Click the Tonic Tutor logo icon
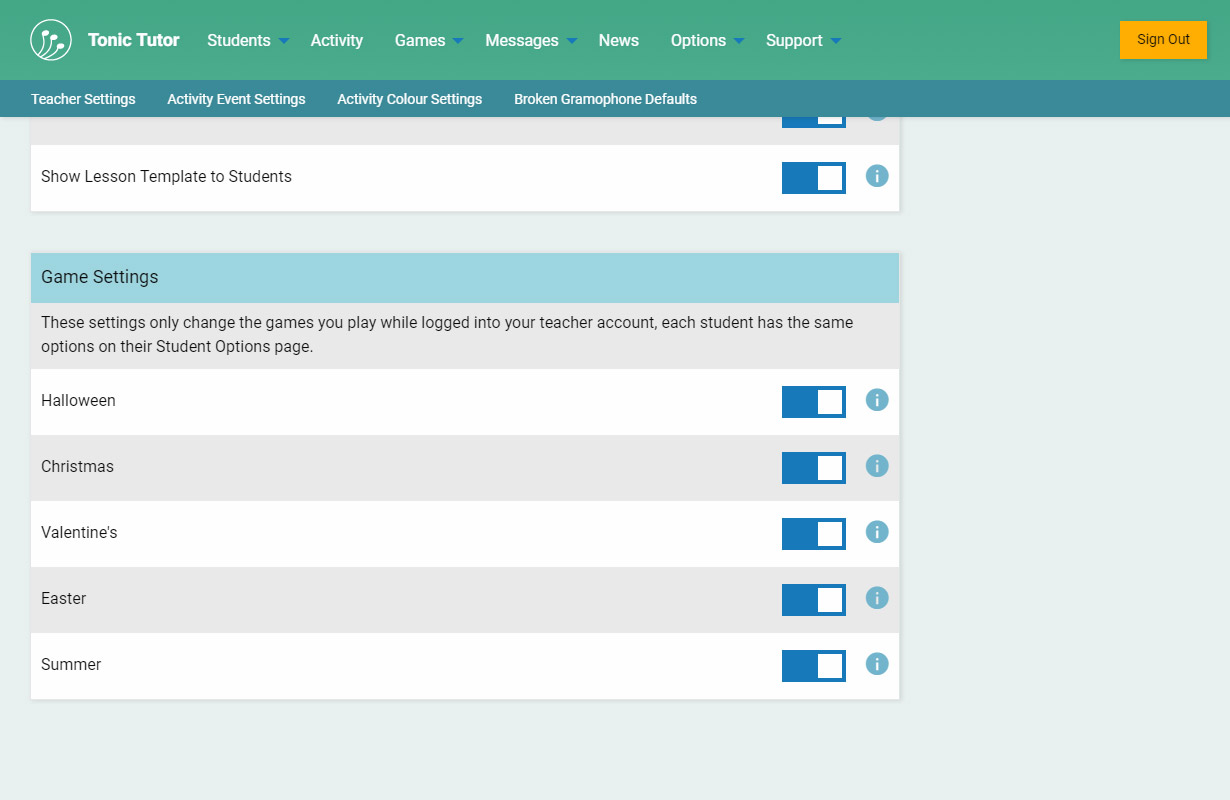1230x800 pixels. 51,40
